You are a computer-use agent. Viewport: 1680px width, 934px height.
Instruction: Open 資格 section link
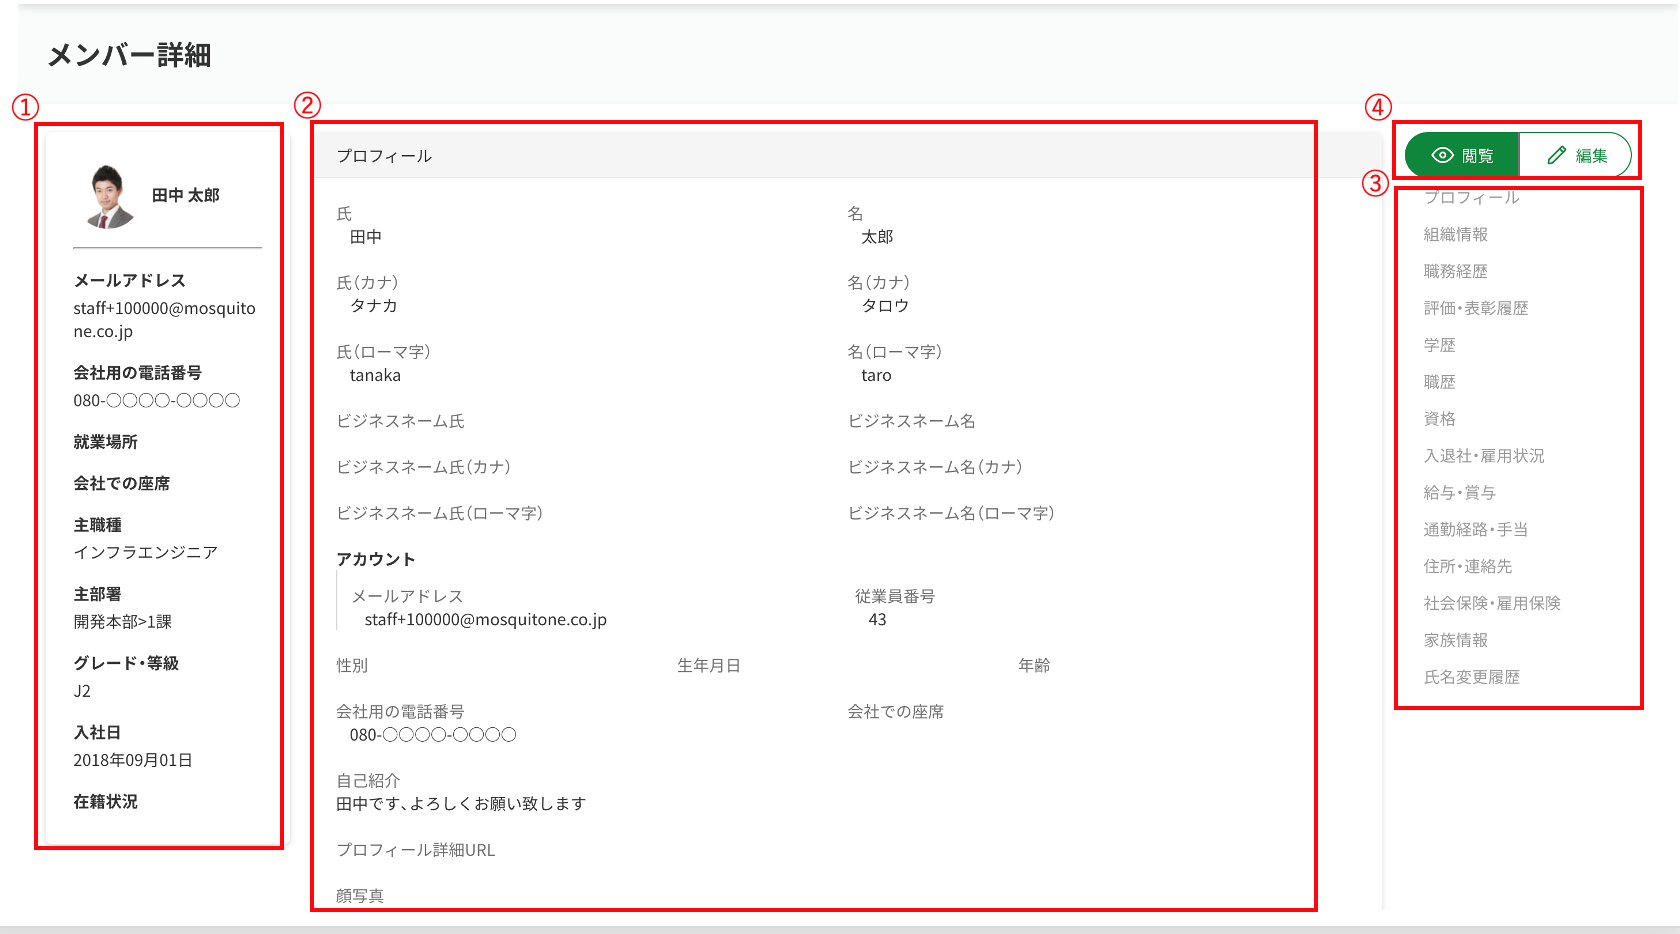pyautogui.click(x=1439, y=419)
